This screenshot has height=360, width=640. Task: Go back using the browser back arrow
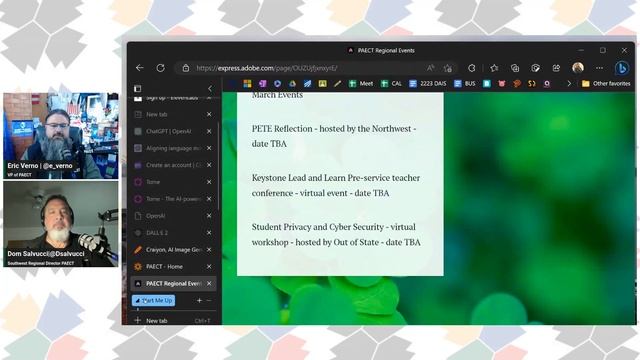140,68
